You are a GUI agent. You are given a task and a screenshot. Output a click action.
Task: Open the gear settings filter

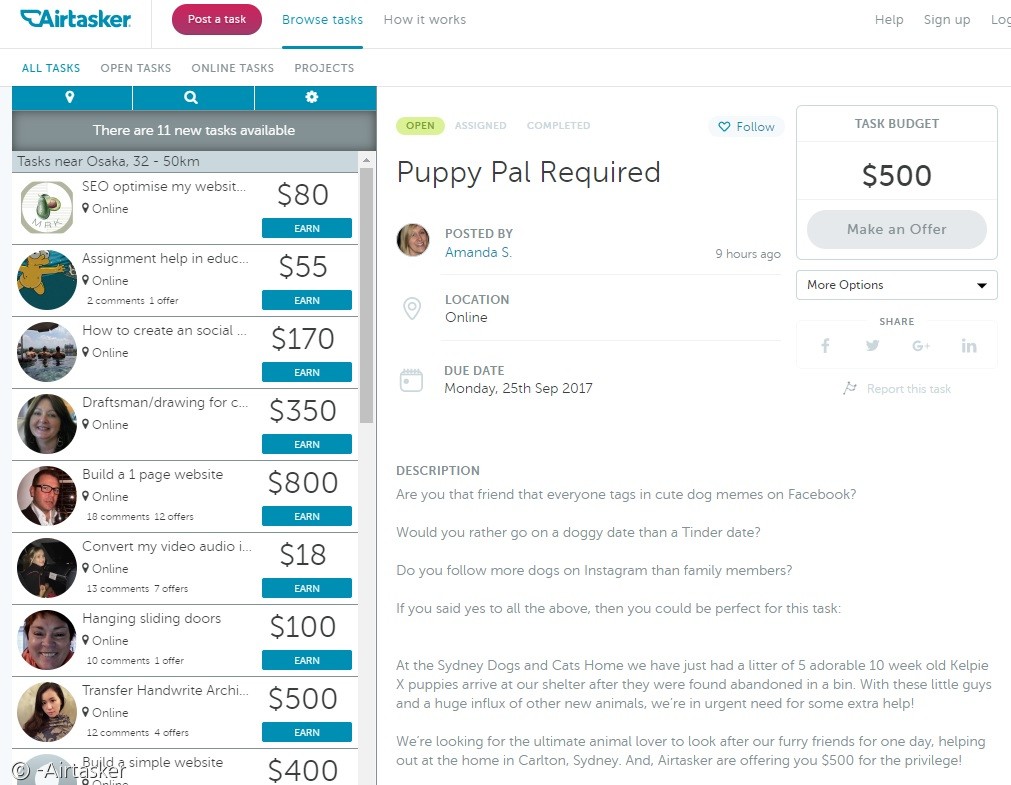point(312,97)
